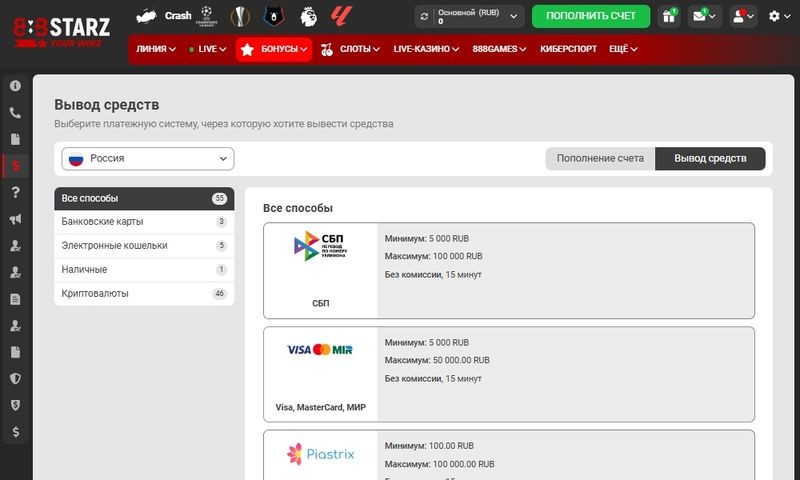
Task: Click the shield icon in left sidebar
Action: click(15, 378)
